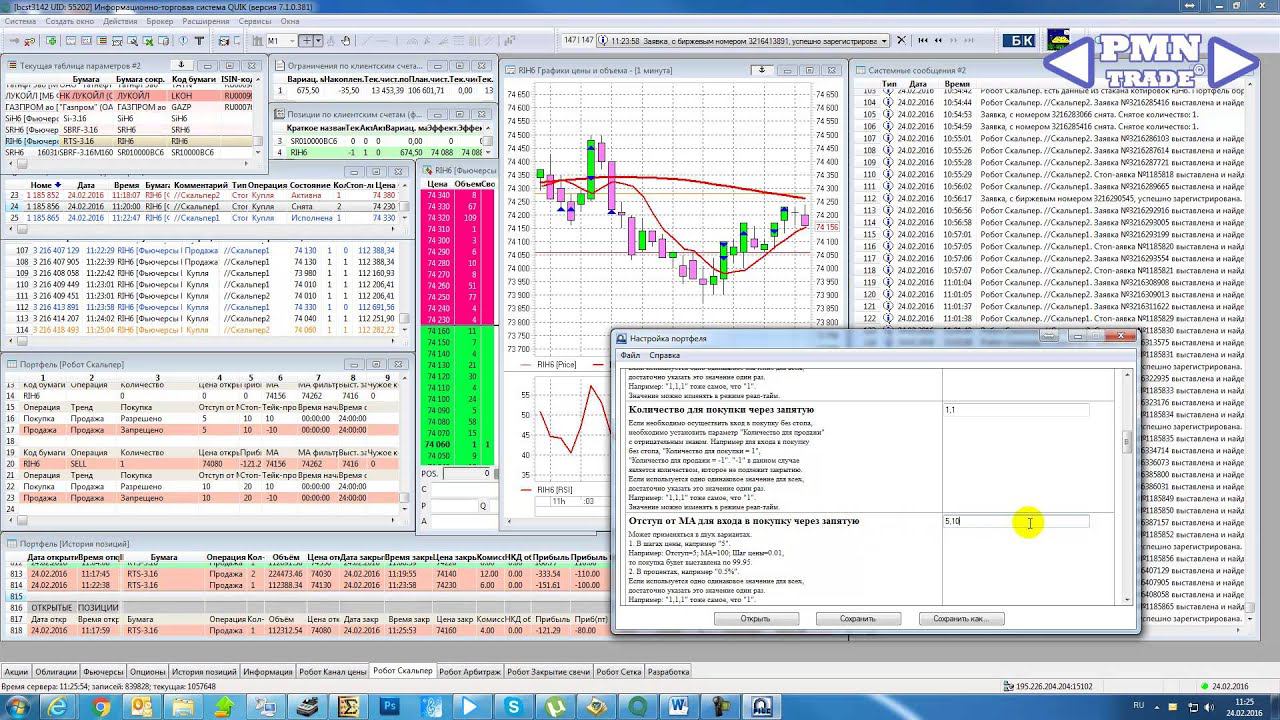This screenshot has width=1280, height=720.
Task: Open the Брокер menu
Action: (159, 21)
